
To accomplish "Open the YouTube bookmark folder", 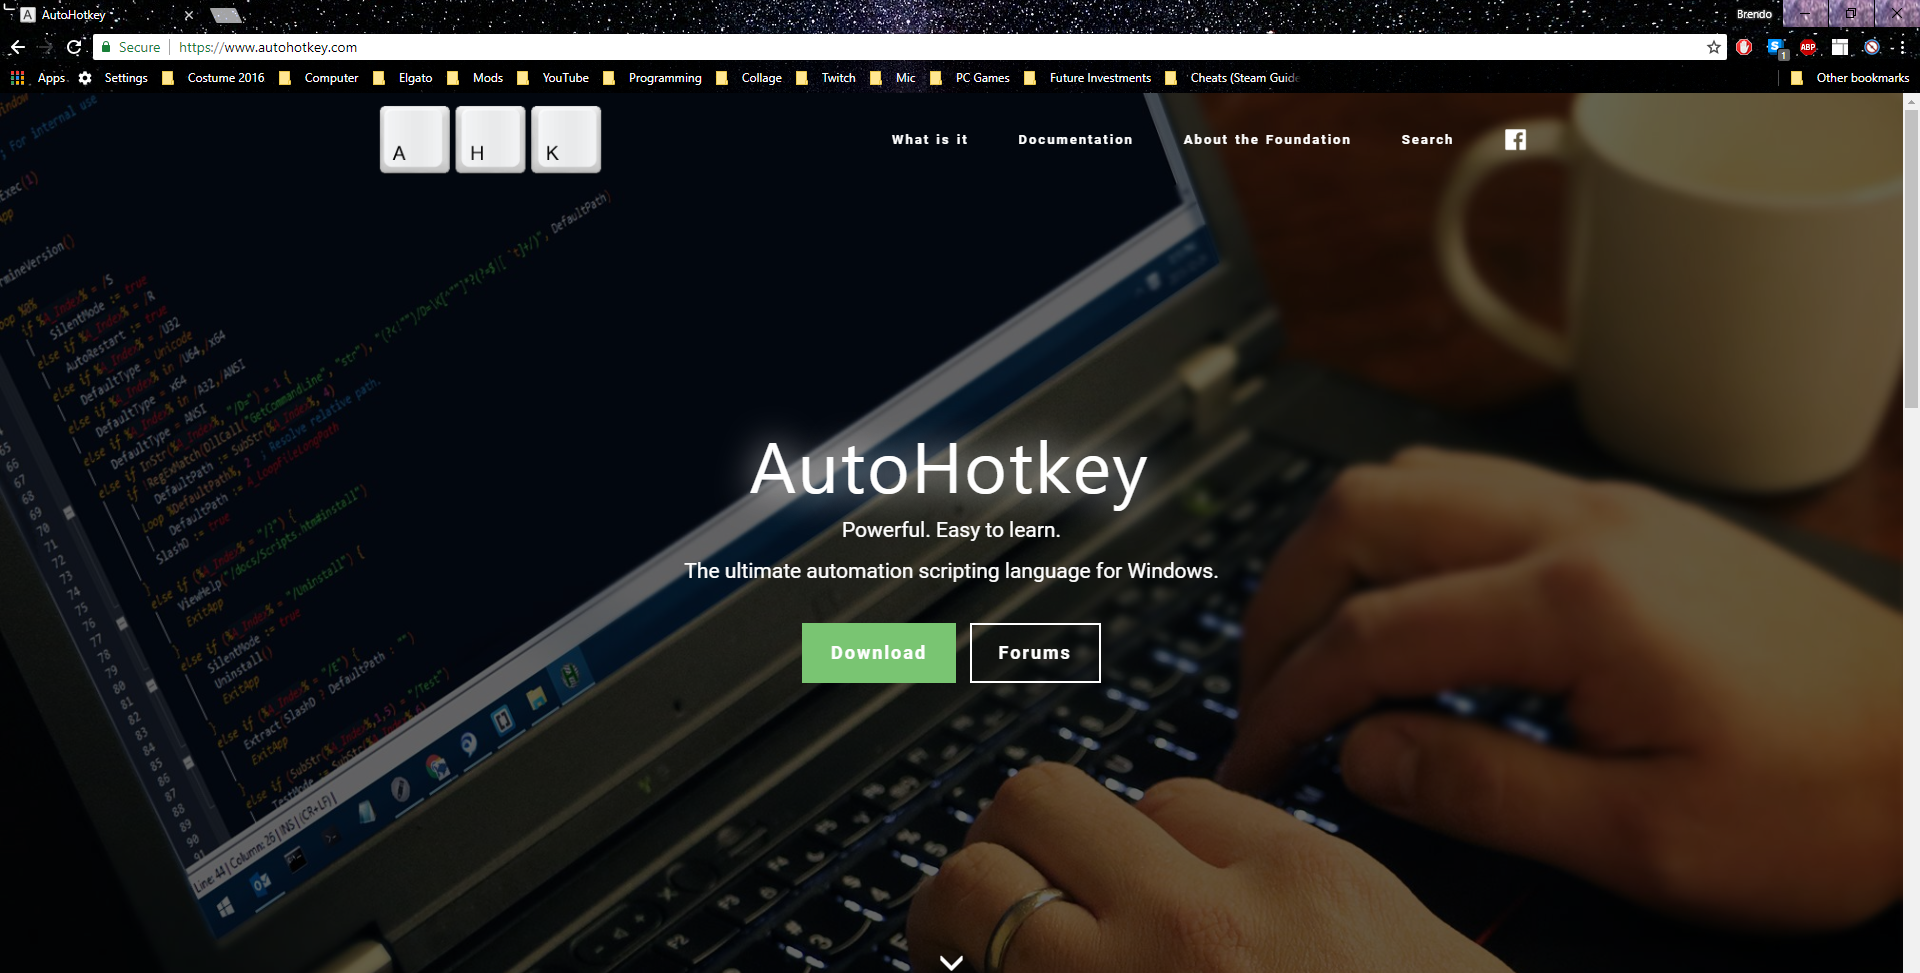I will coord(553,78).
